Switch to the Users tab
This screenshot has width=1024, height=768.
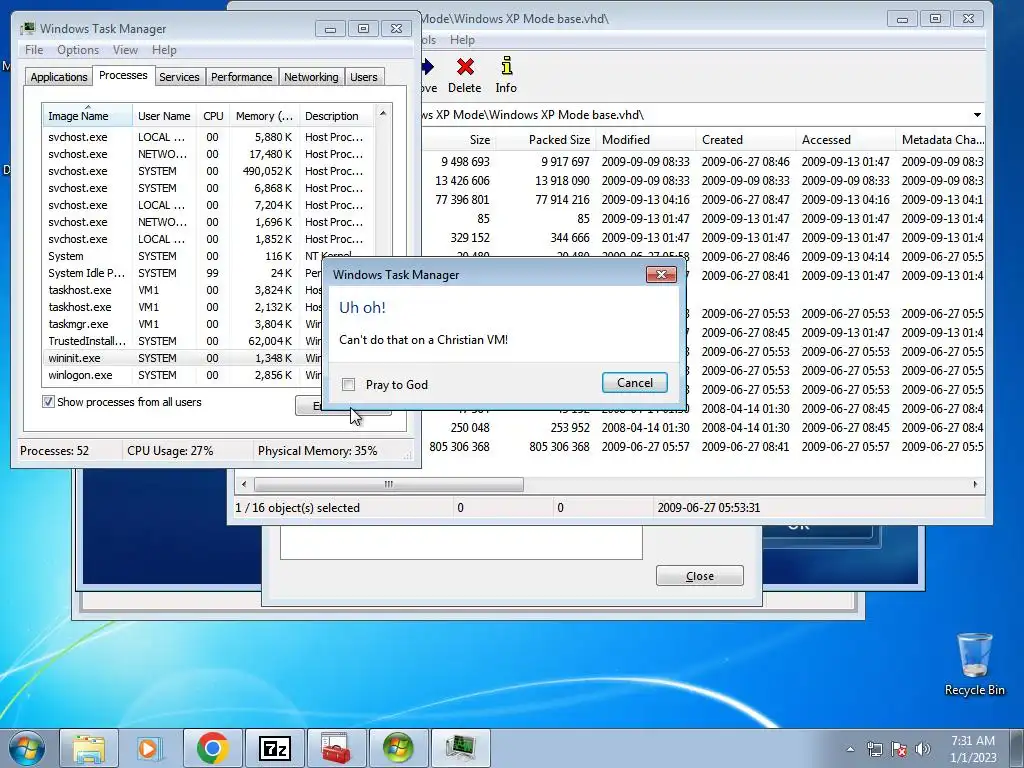[364, 77]
